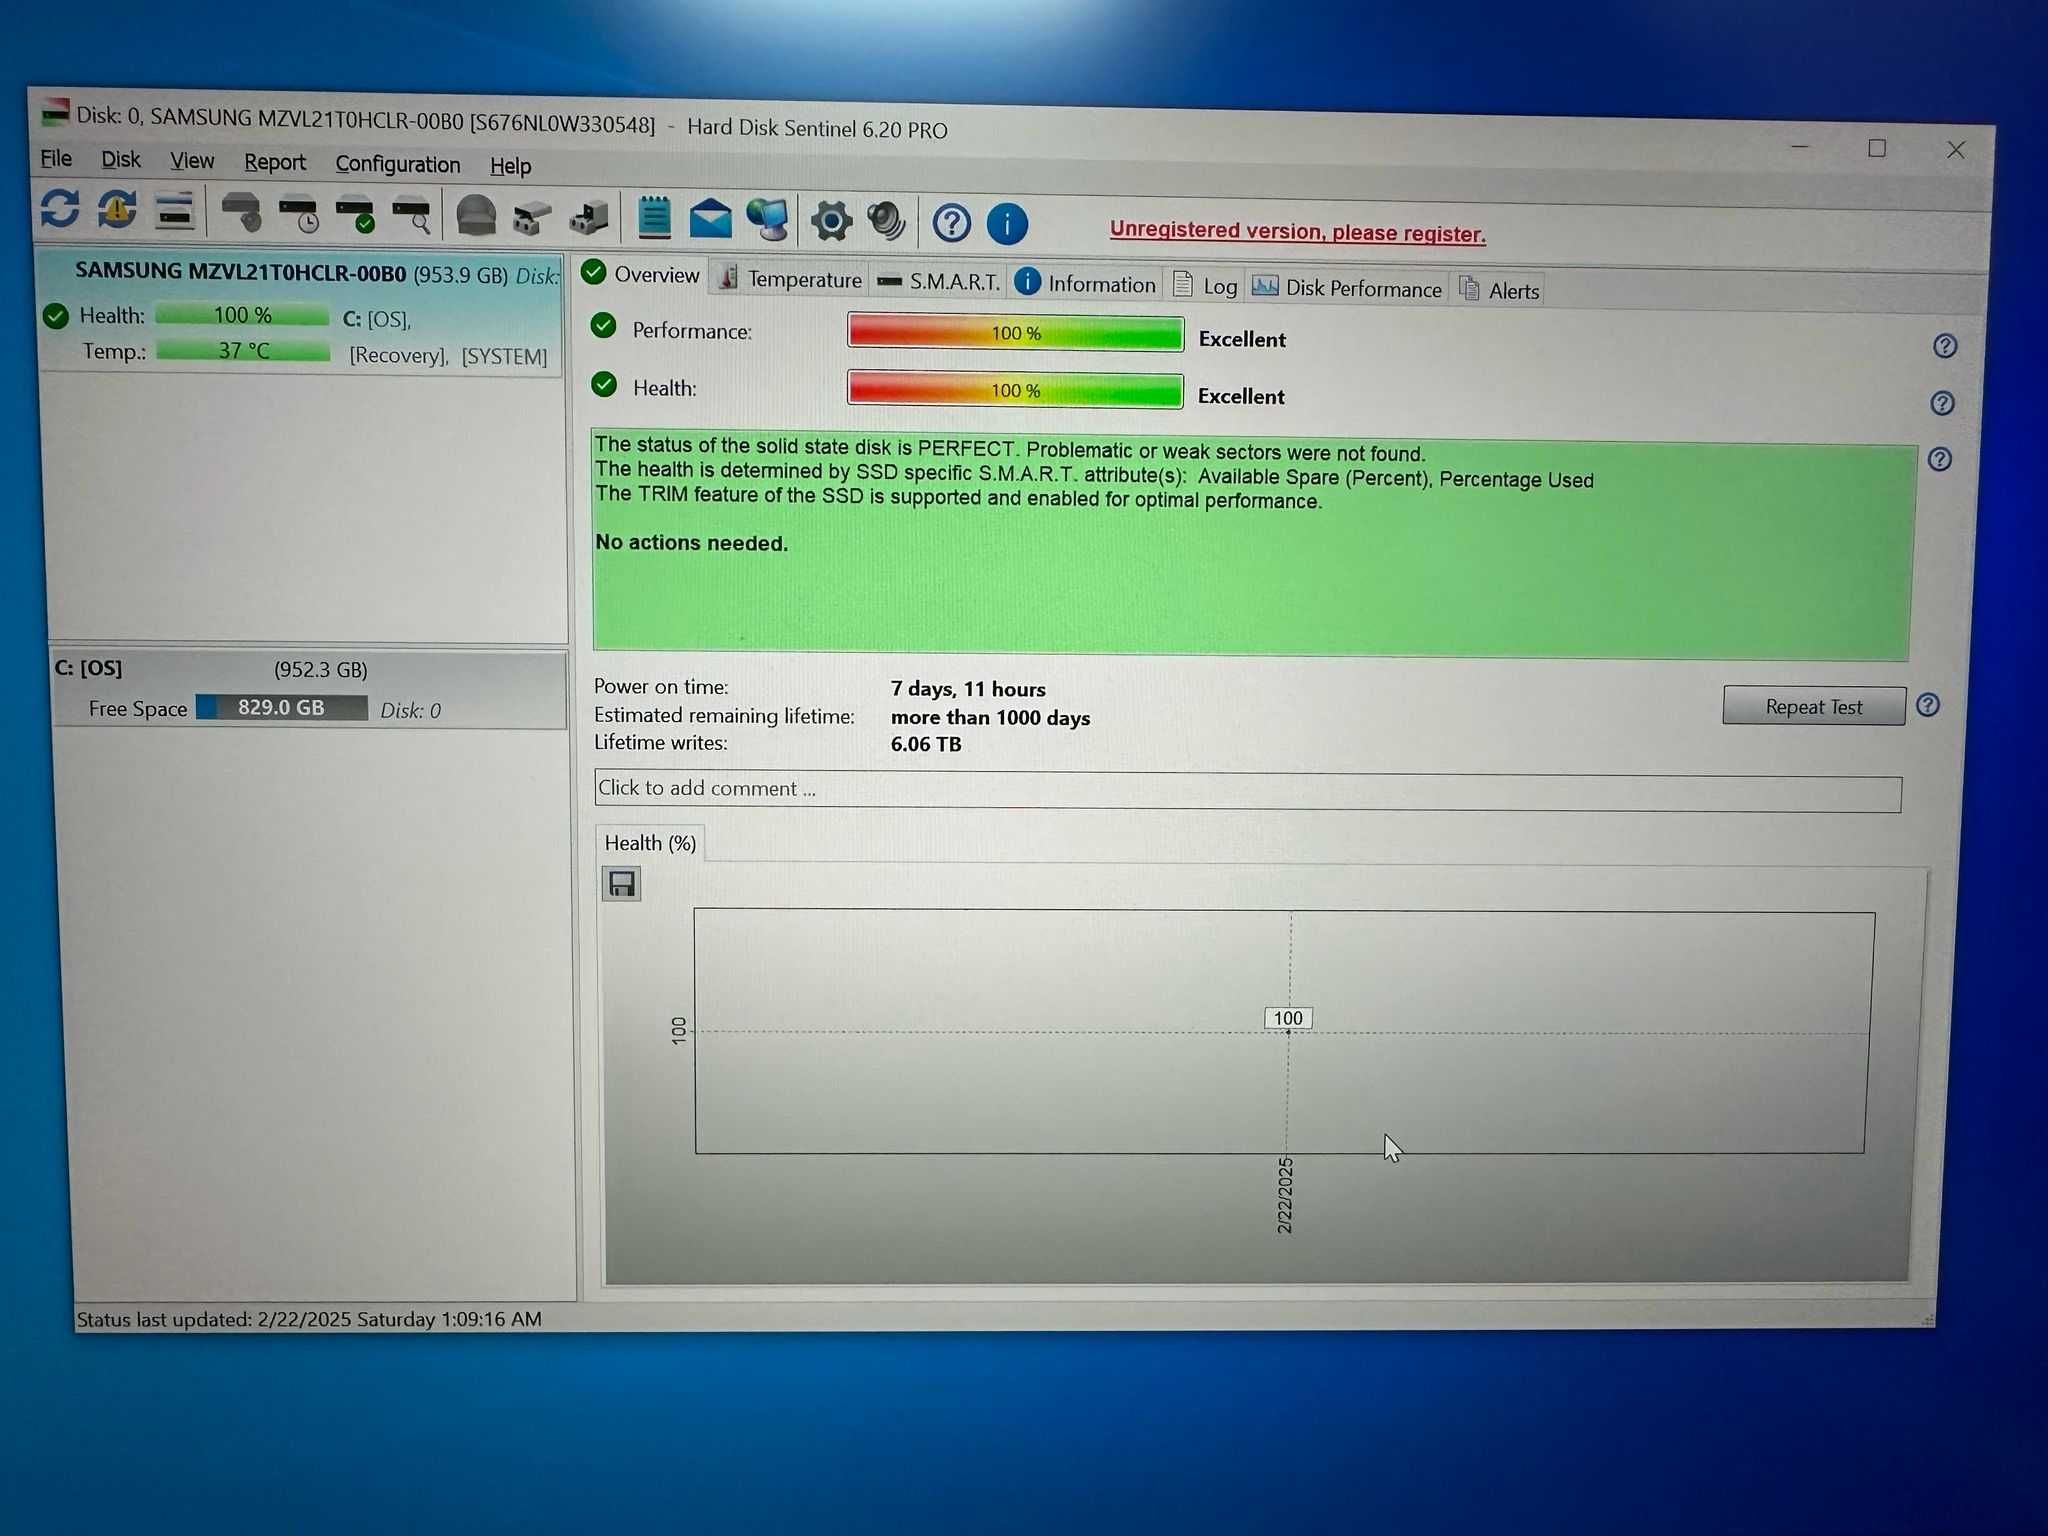Click the 100 data point on health graph
2048x1536 pixels.
point(1288,1018)
